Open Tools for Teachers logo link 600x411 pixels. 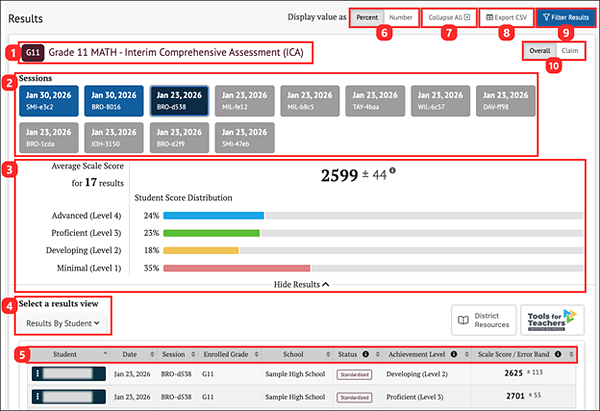point(552,320)
